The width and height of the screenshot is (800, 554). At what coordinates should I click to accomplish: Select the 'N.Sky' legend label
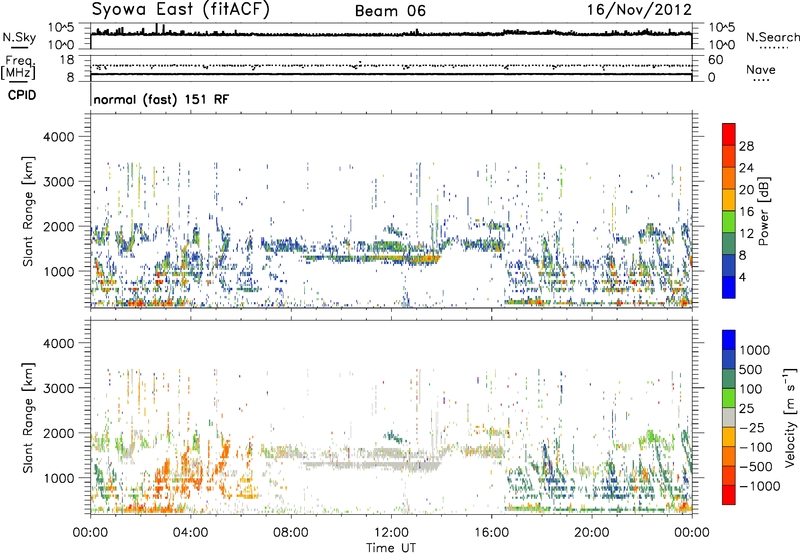click(x=19, y=37)
